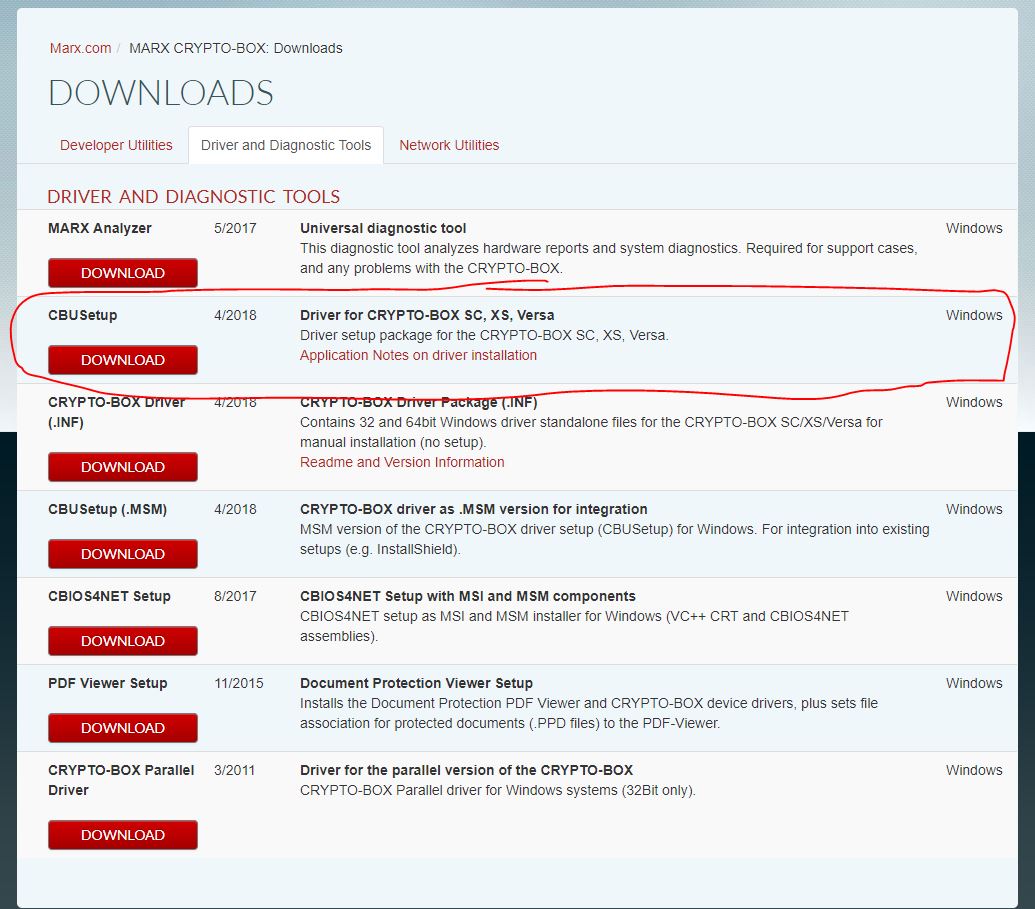This screenshot has width=1035, height=909.
Task: Download the MARX Analyzer tool
Action: 123,273
